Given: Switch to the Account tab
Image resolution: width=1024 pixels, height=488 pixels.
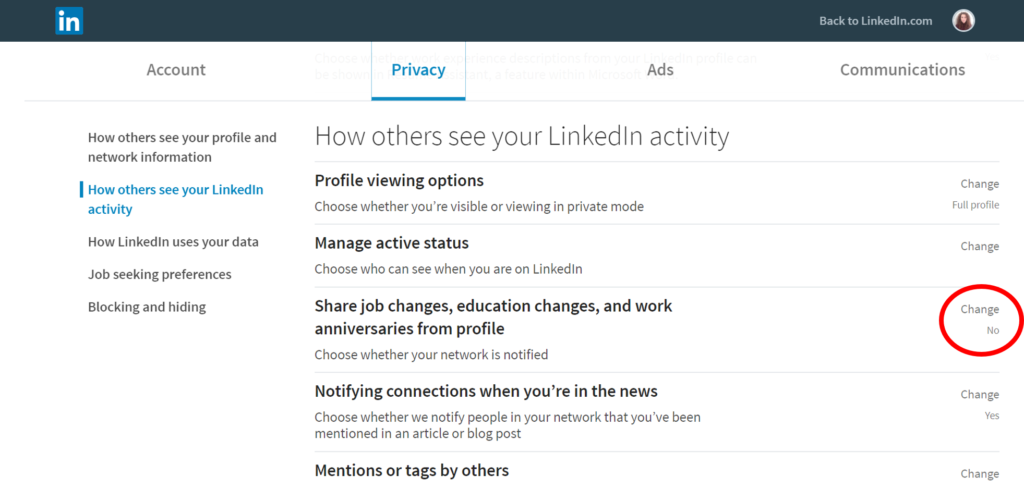Looking at the screenshot, I should point(176,70).
